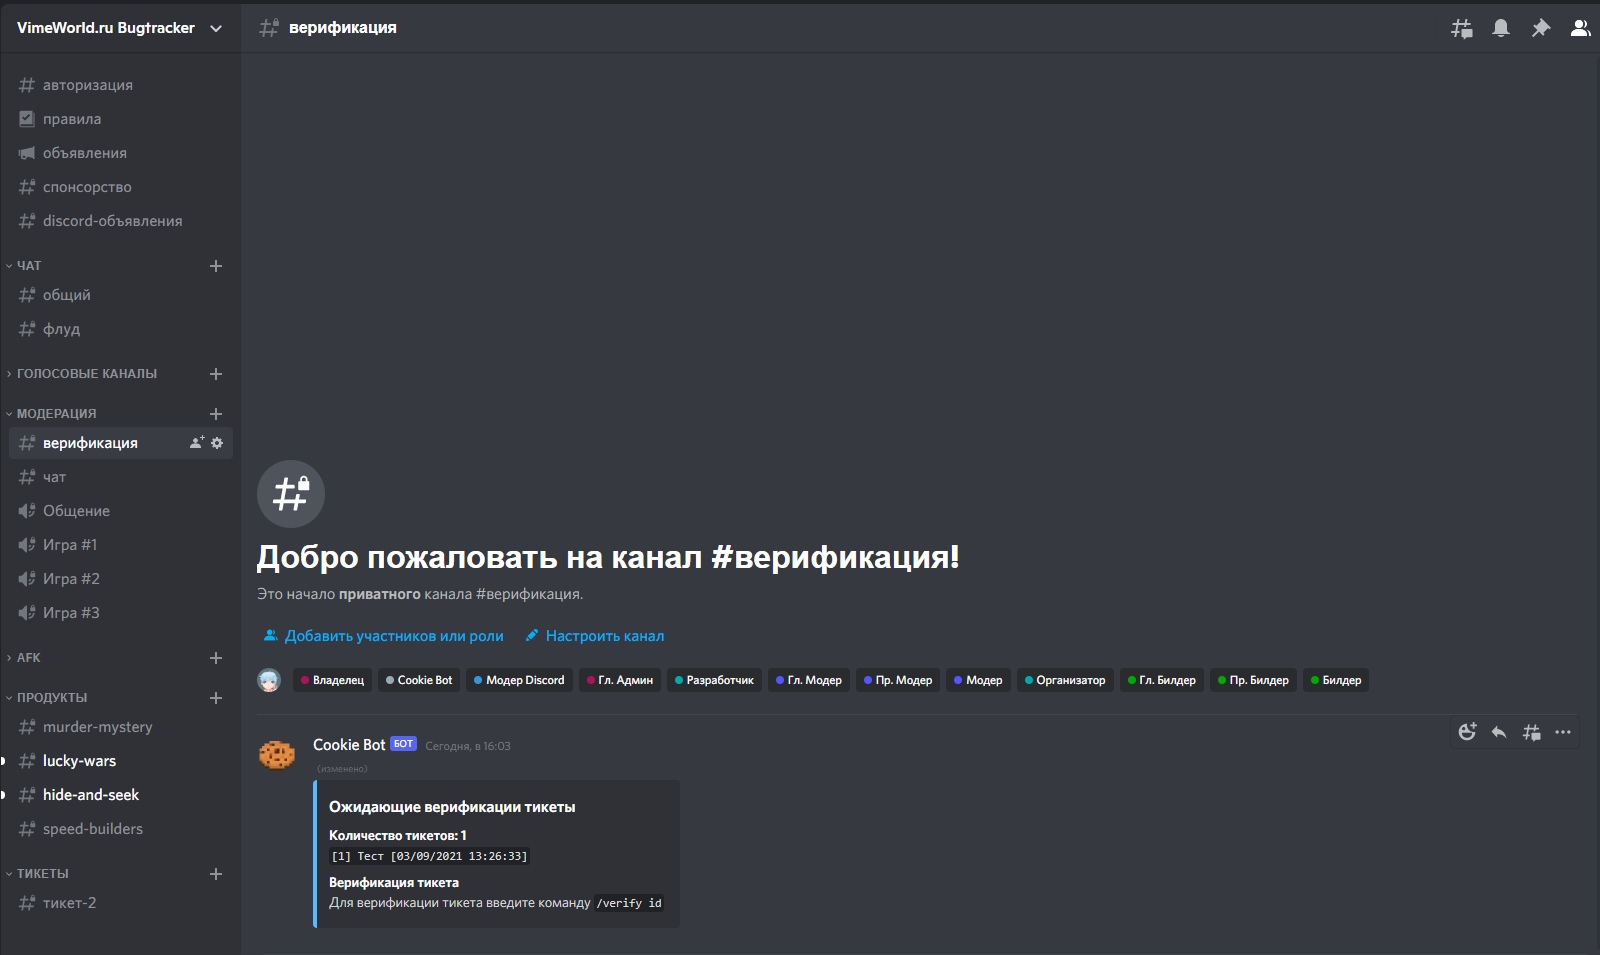Open threads icon in channel header
The height and width of the screenshot is (955, 1600).
click(x=1461, y=28)
